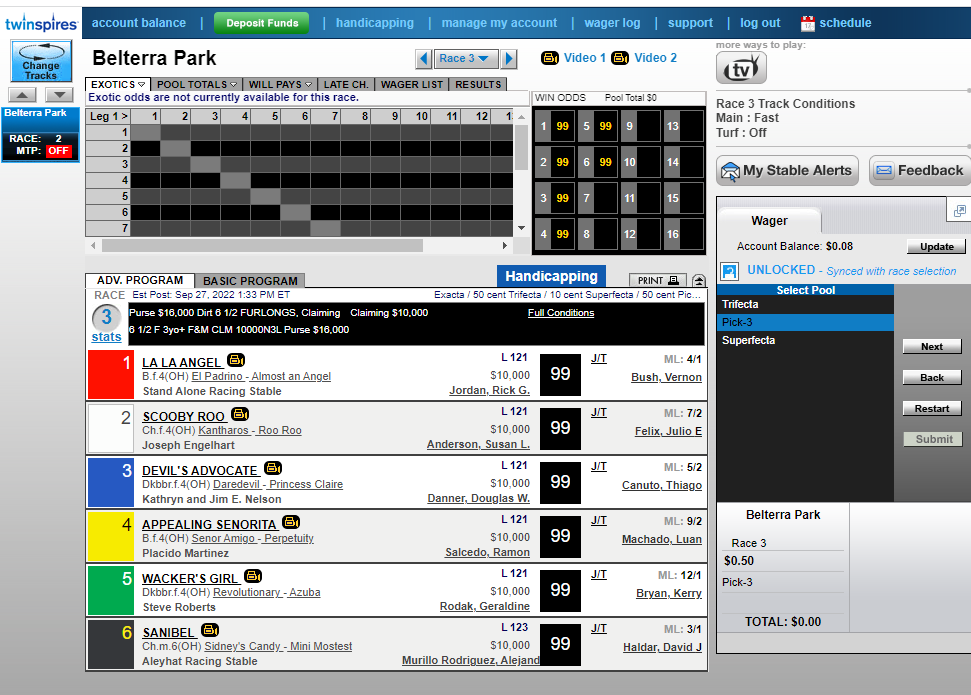
Task: Open the wager log menu
Action: click(612, 23)
